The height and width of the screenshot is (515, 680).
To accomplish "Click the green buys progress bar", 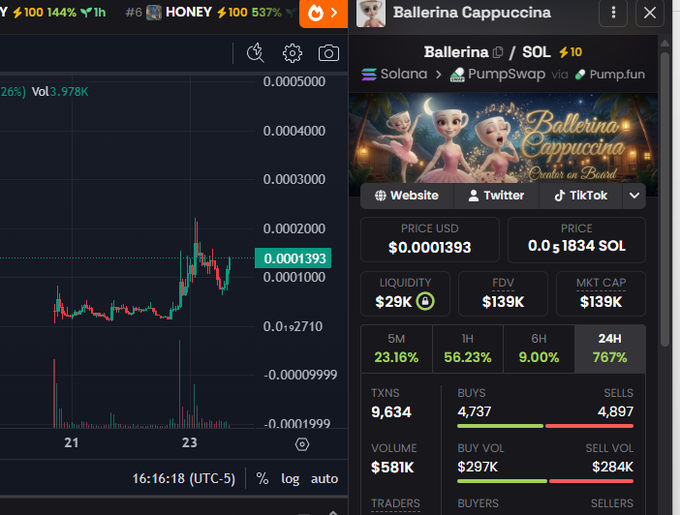I will coord(500,426).
